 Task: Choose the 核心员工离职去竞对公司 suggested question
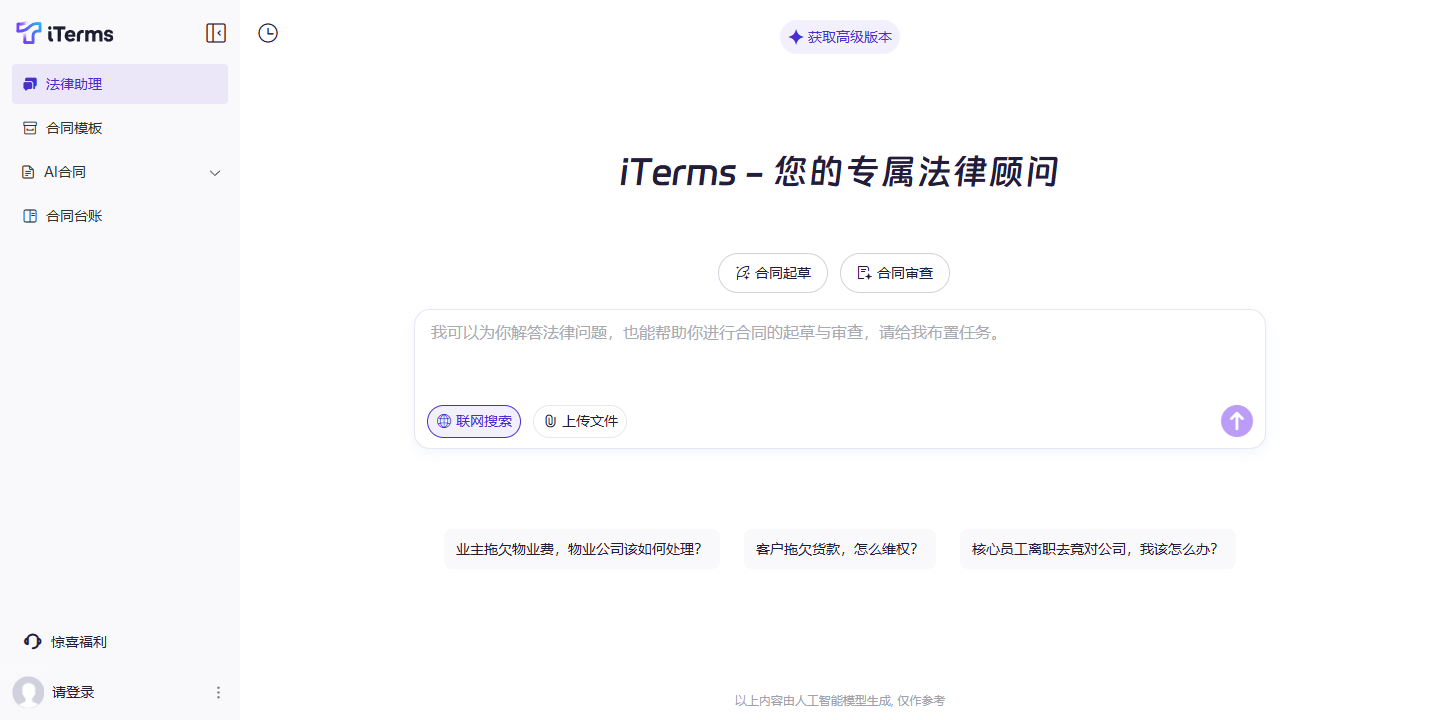click(x=1098, y=549)
